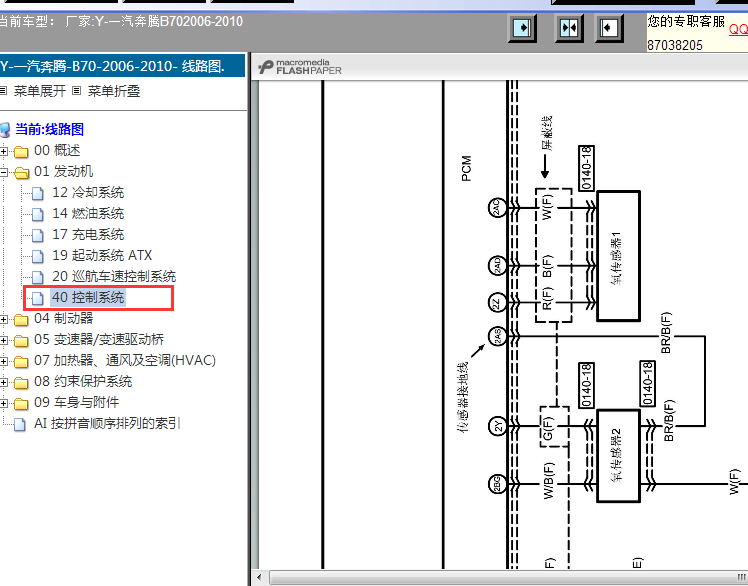
Task: Expand the 04 制动器 tree node
Action: tap(4, 319)
